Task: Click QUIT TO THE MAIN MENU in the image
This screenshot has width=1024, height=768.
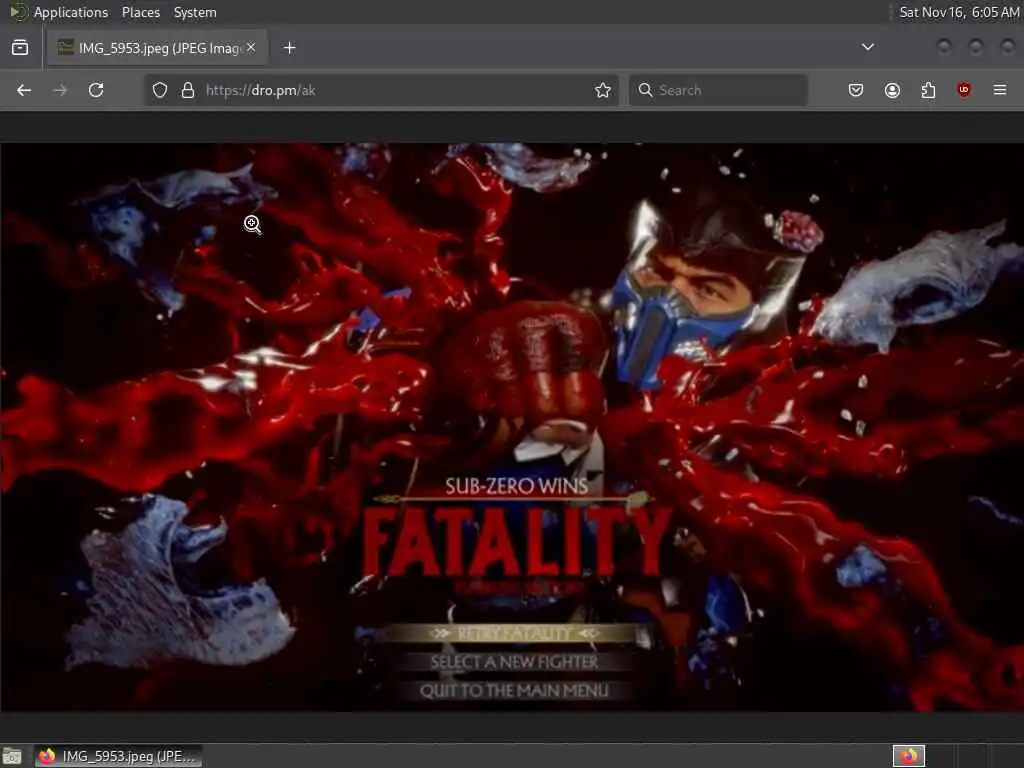Action: (x=514, y=691)
